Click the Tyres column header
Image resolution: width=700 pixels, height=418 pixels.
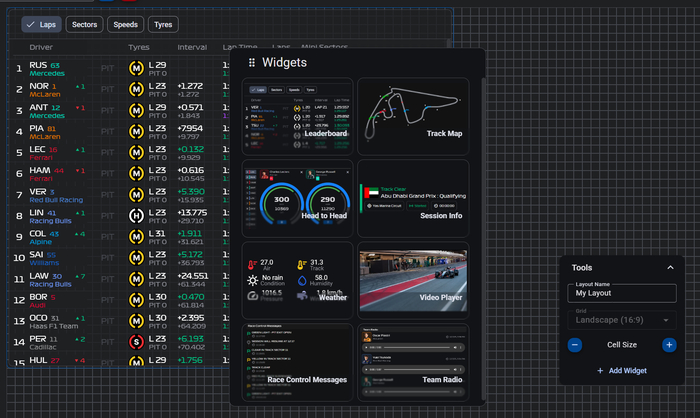pyautogui.click(x=139, y=47)
